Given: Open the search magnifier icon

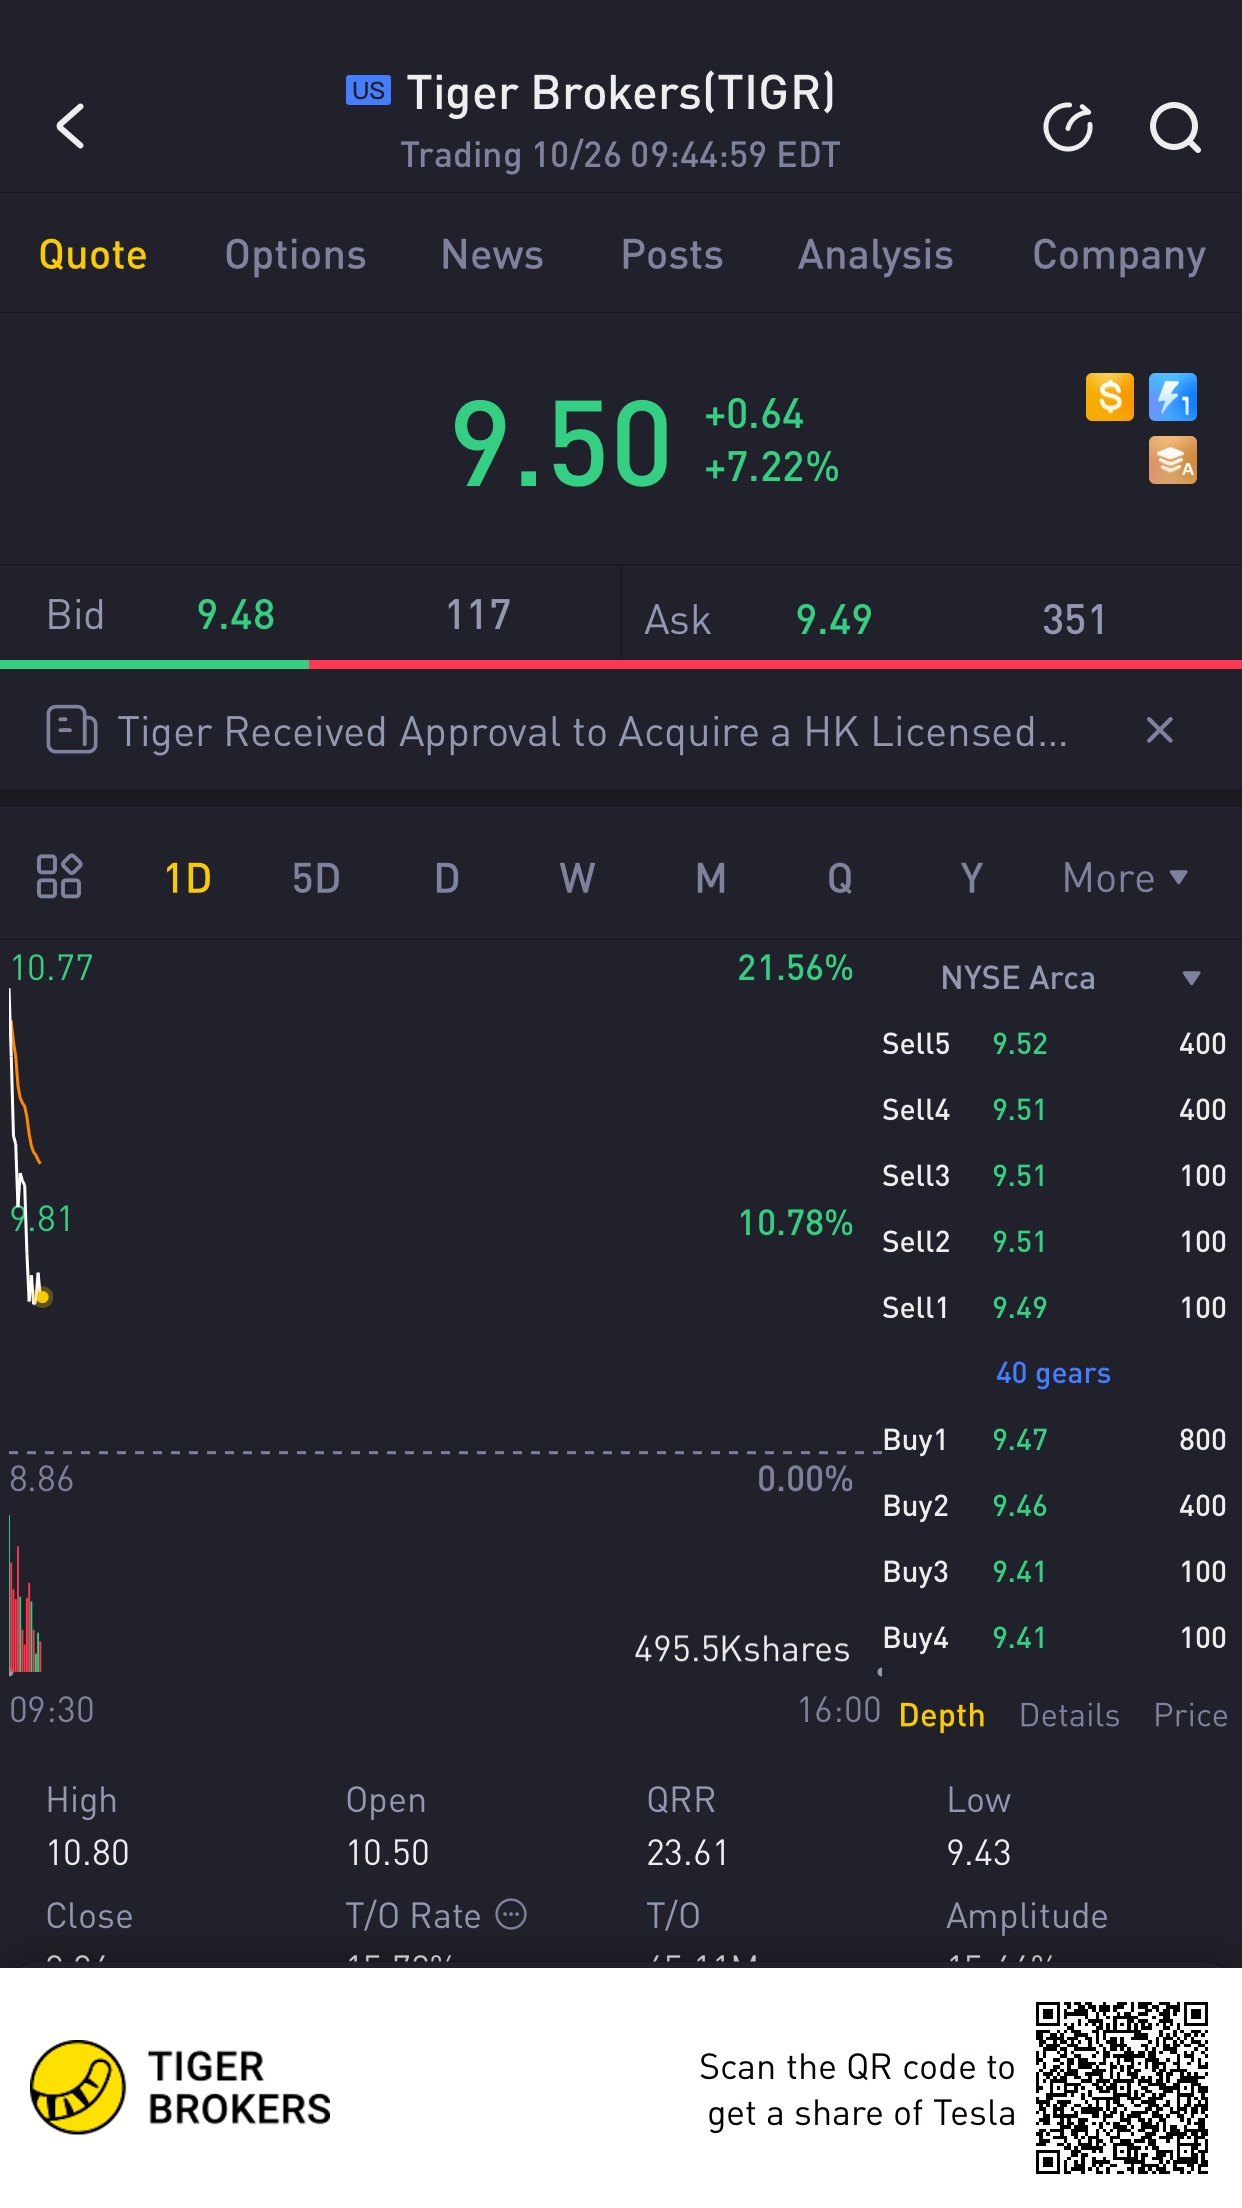Looking at the screenshot, I should pyautogui.click(x=1174, y=127).
